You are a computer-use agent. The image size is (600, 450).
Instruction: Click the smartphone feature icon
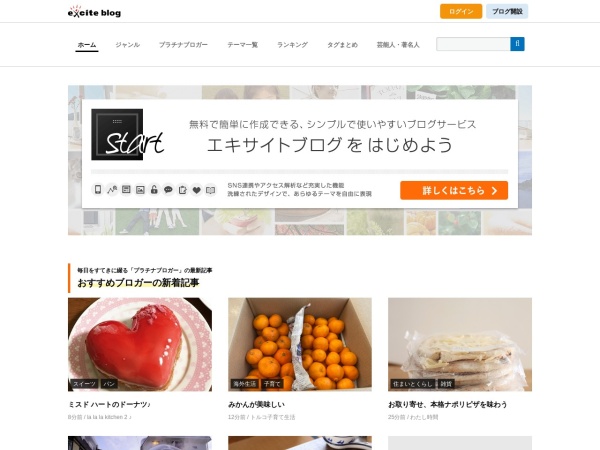click(x=98, y=189)
